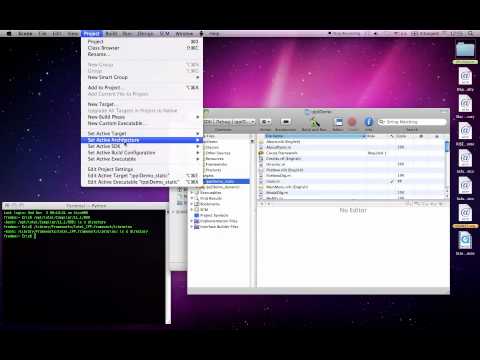
Task: Open the Build menu in the menu bar
Action: 112,34
